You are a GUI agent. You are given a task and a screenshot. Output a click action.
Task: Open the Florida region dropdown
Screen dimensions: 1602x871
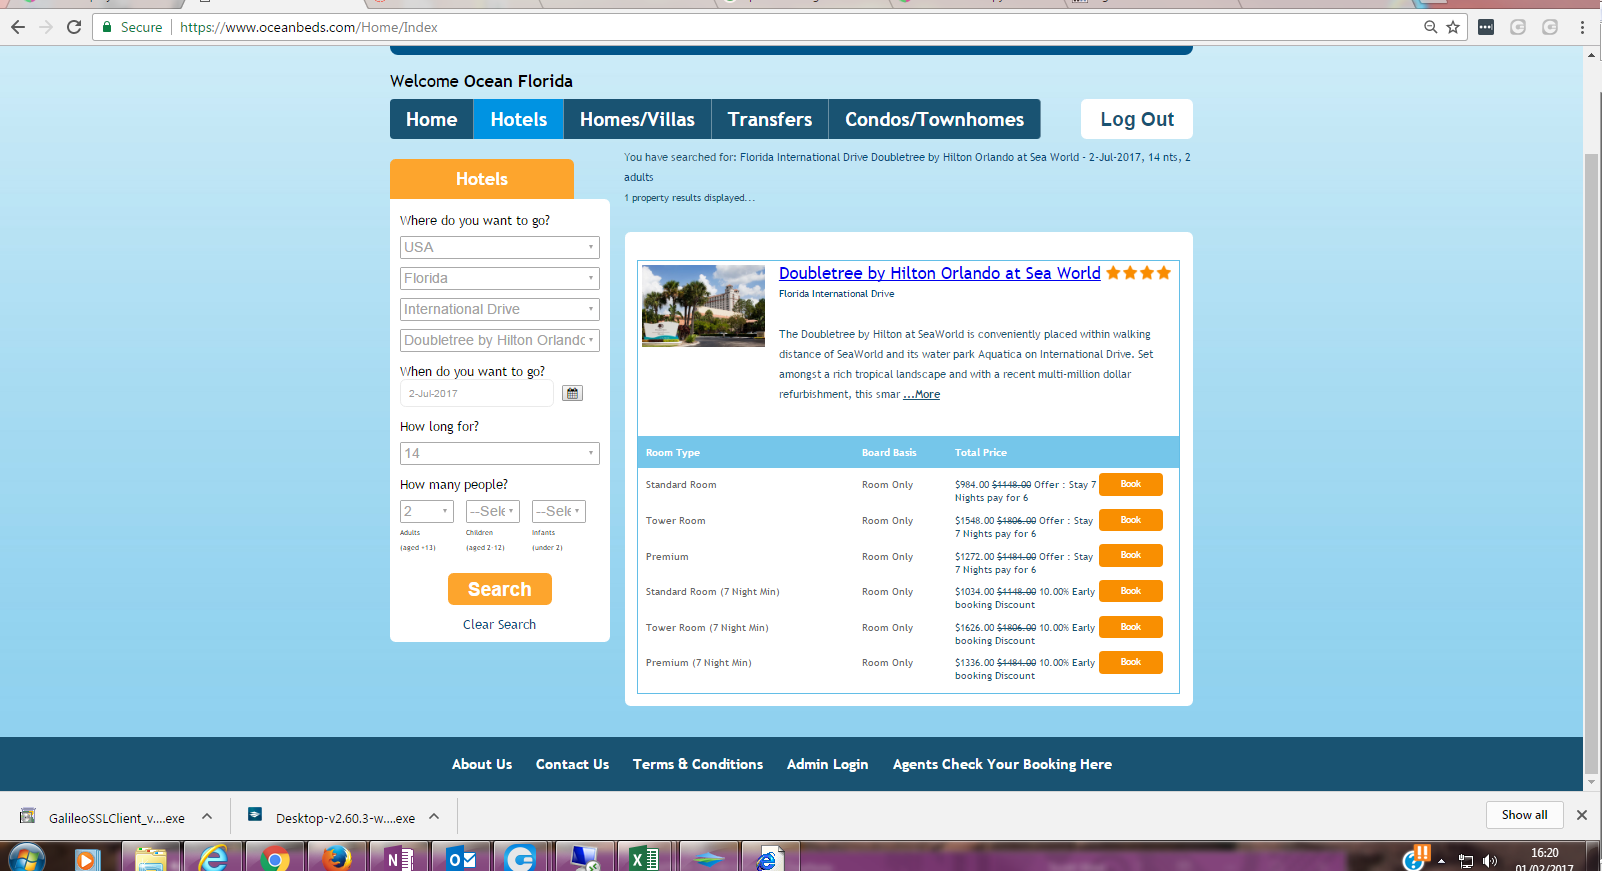(x=500, y=278)
